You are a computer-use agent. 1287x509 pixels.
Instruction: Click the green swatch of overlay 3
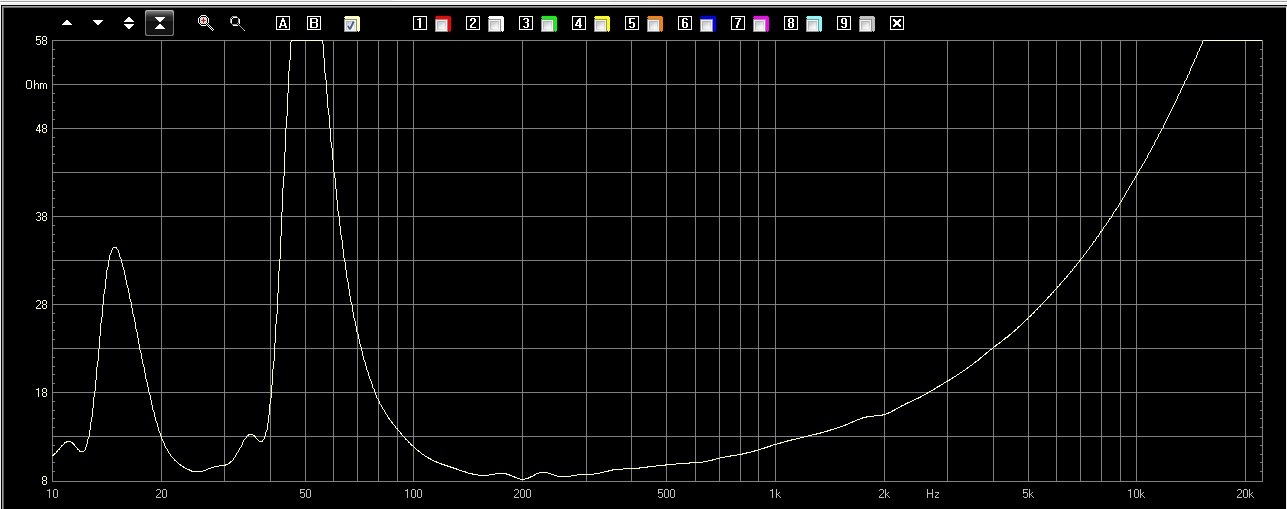tap(549, 24)
